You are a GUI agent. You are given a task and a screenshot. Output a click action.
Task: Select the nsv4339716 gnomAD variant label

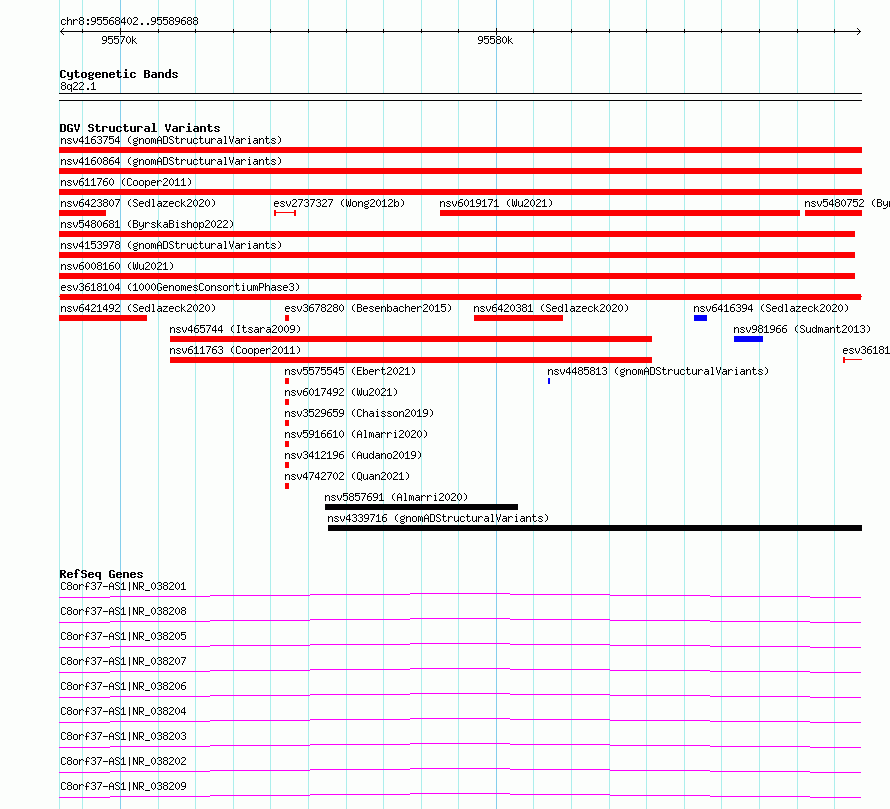[x=438, y=518]
